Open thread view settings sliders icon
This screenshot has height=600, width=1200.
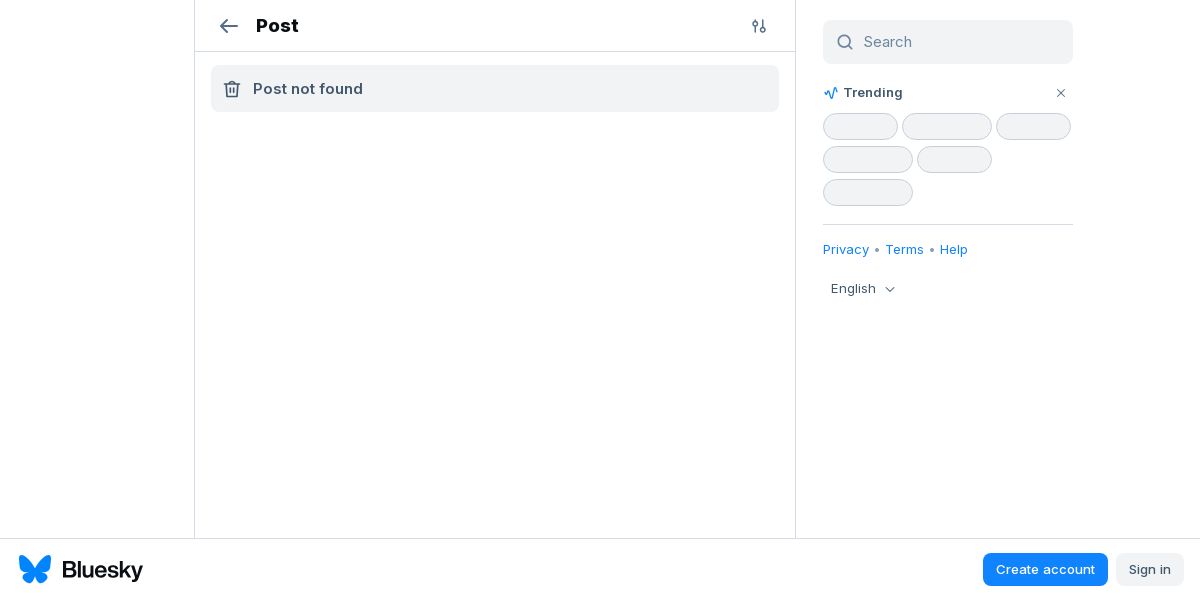pos(759,26)
